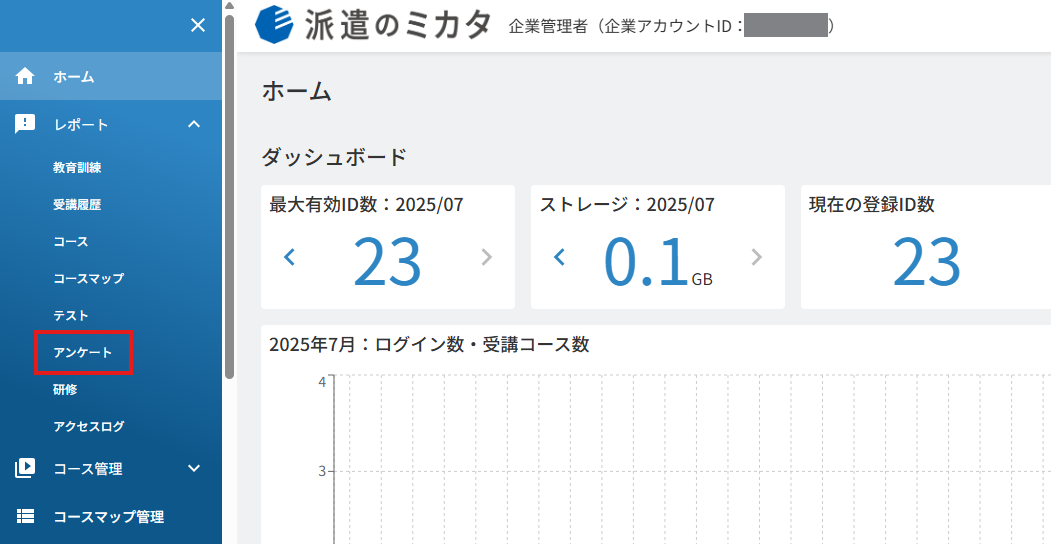Select the コース管理 menu label
Screen dimensions: 1051x544
click(x=88, y=469)
